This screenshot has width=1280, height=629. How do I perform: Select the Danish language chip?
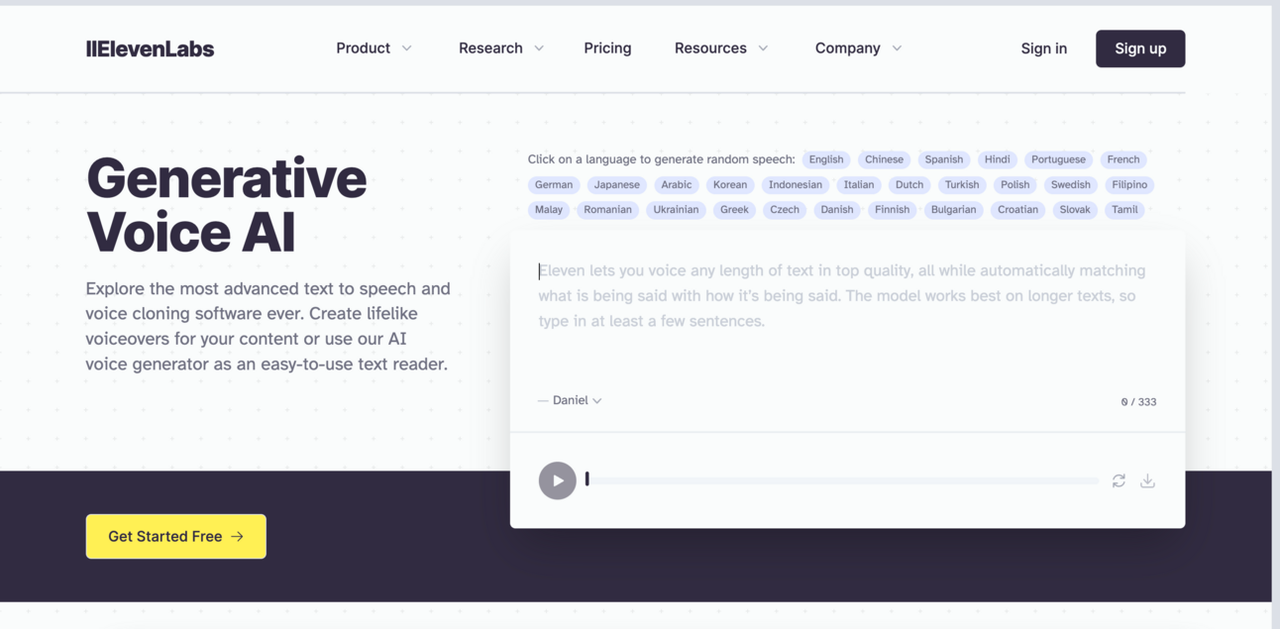click(837, 209)
